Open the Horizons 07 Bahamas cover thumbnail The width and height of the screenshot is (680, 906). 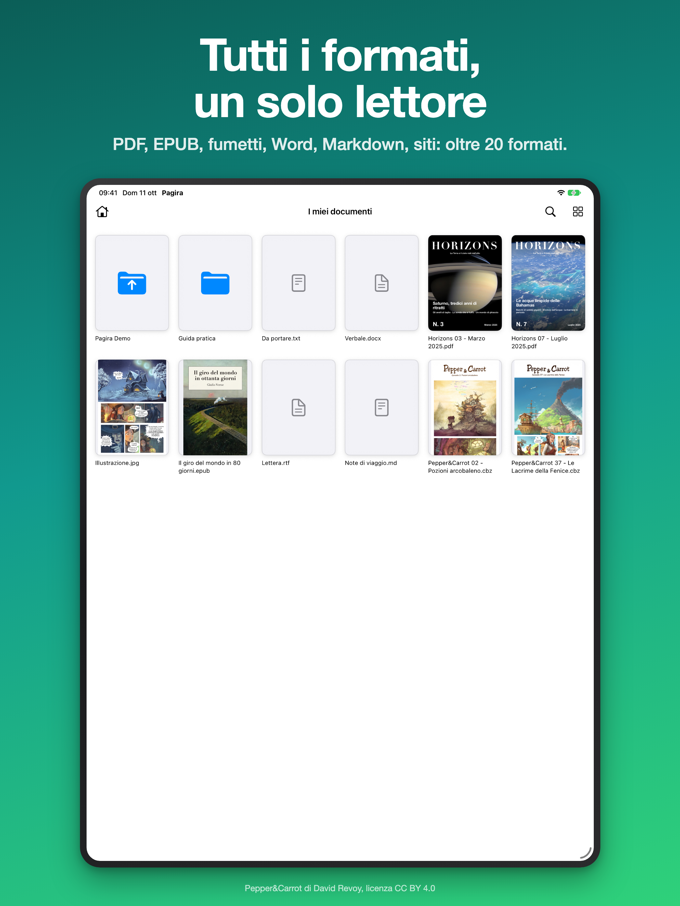(x=548, y=283)
